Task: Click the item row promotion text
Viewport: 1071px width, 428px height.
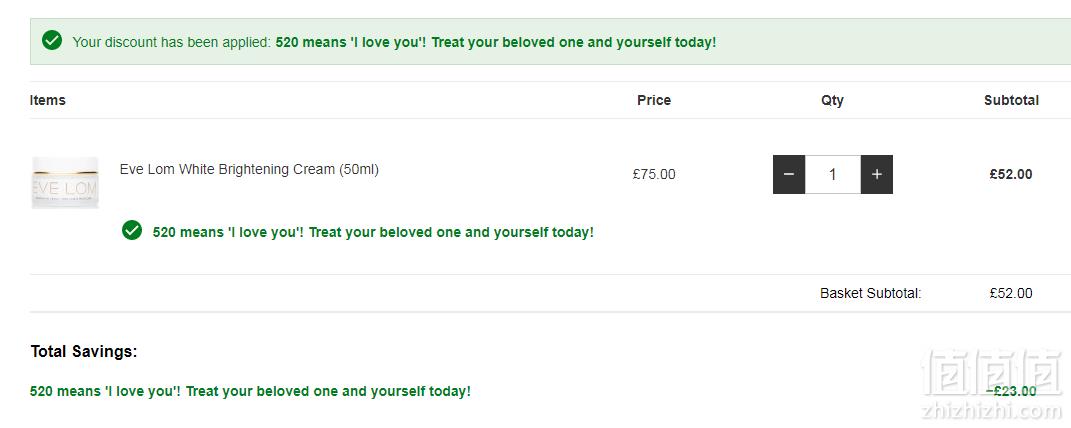Action: click(x=373, y=232)
